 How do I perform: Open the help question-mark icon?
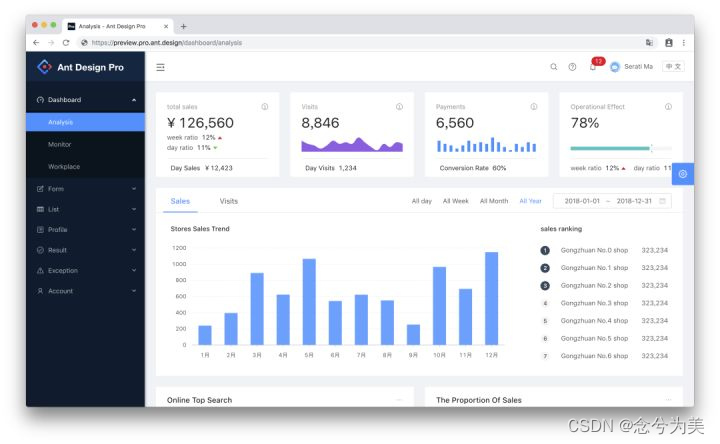(x=572, y=67)
